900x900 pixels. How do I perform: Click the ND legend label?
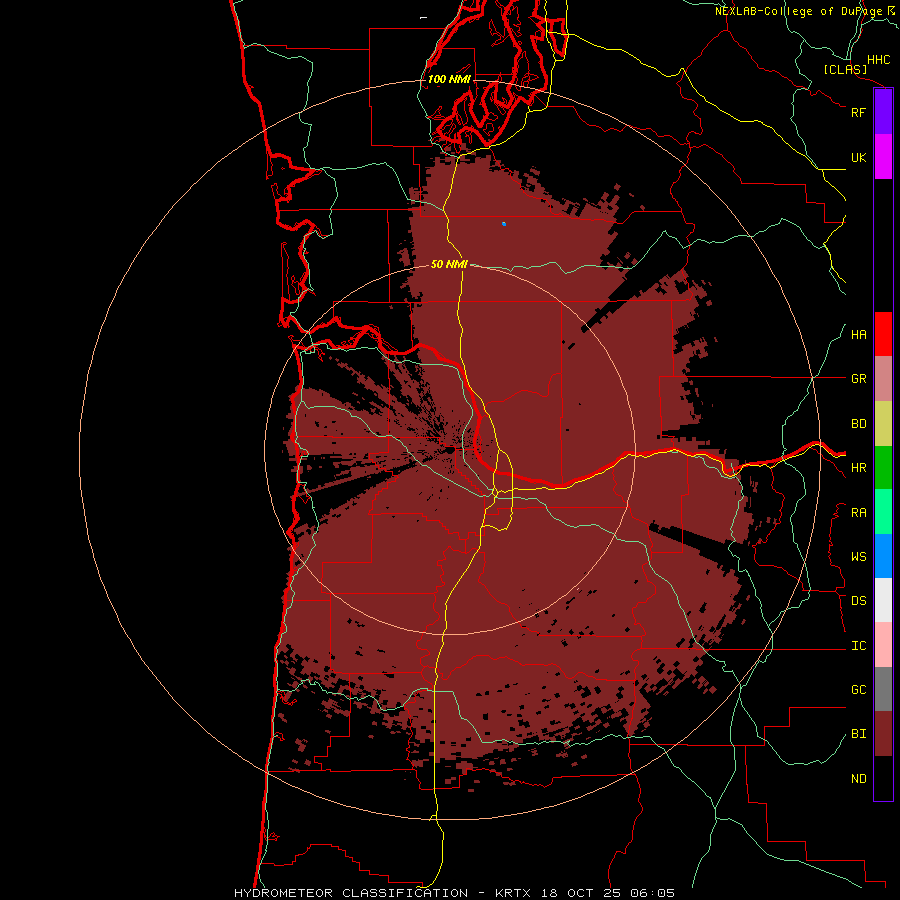click(x=858, y=778)
